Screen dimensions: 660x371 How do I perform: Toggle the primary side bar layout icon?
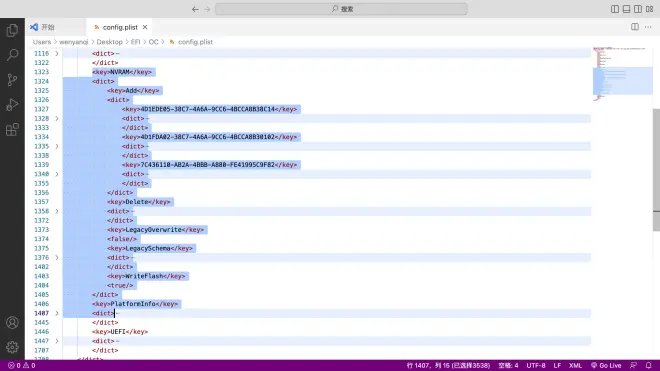tap(615, 9)
